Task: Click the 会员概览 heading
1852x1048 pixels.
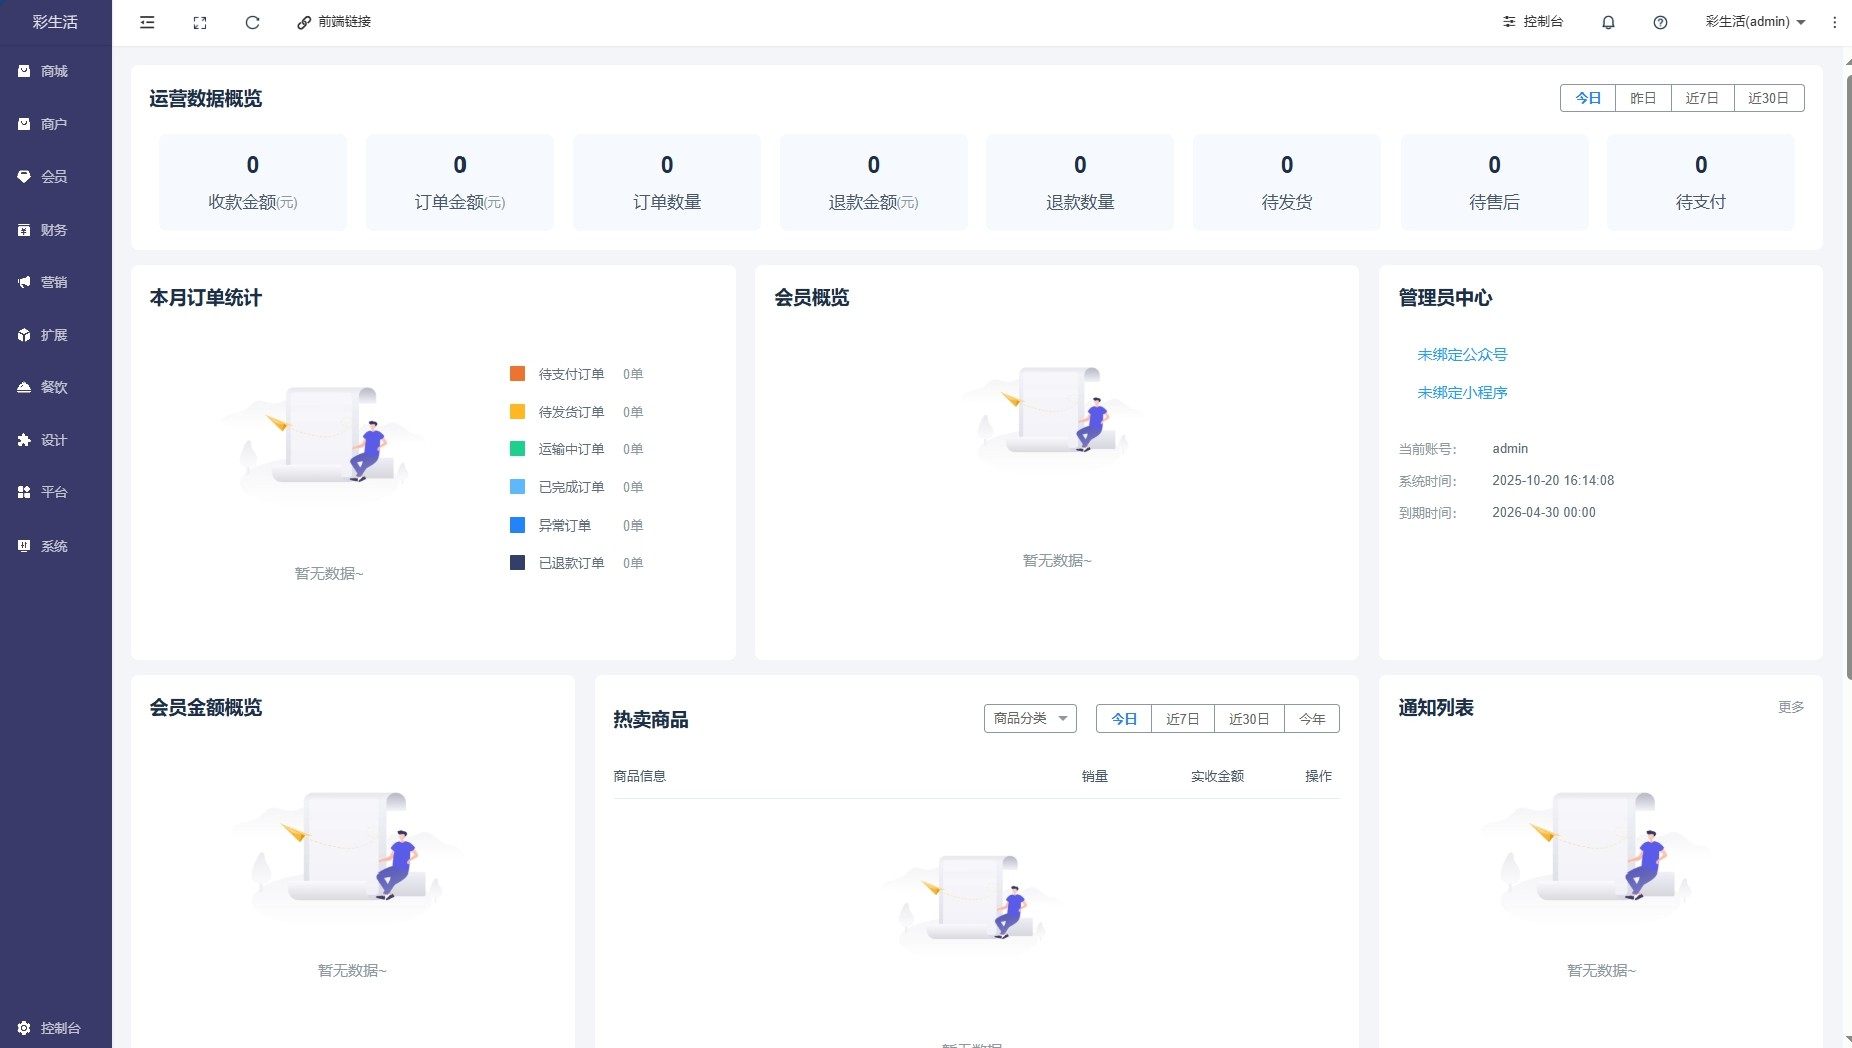Action: [812, 298]
